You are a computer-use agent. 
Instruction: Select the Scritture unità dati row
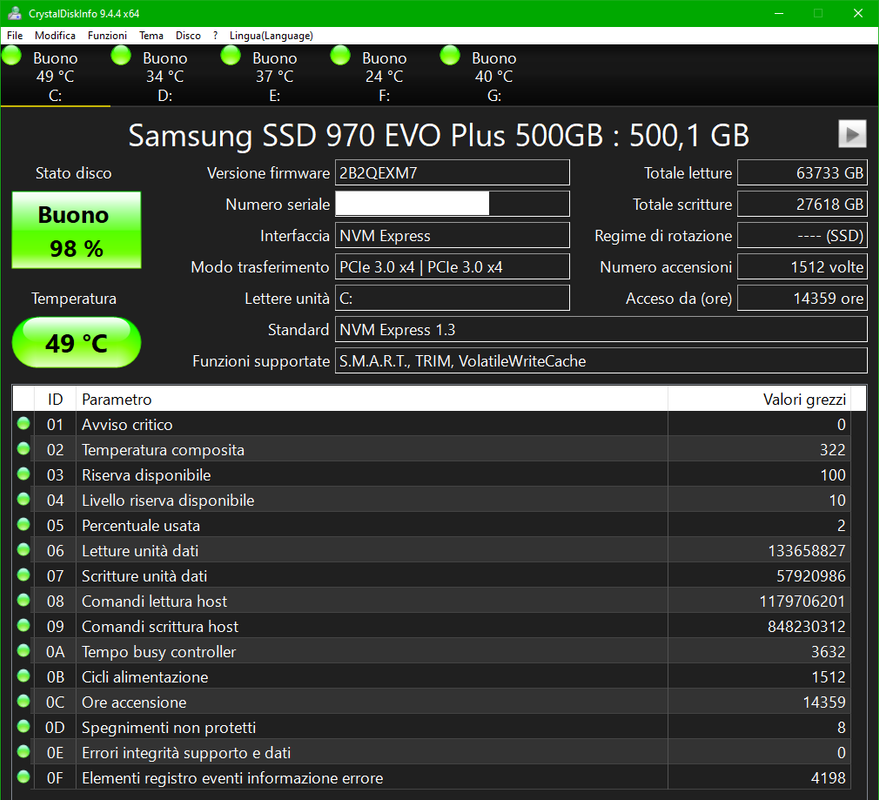click(x=431, y=576)
